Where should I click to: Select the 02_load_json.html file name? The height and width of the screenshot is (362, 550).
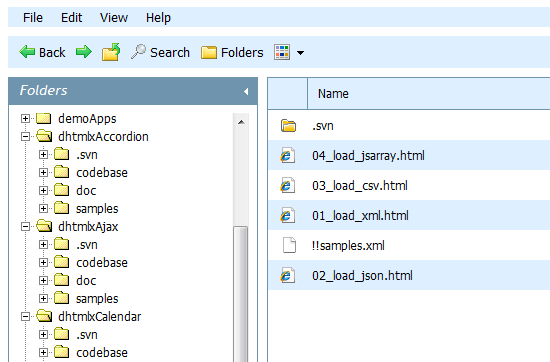(362, 276)
